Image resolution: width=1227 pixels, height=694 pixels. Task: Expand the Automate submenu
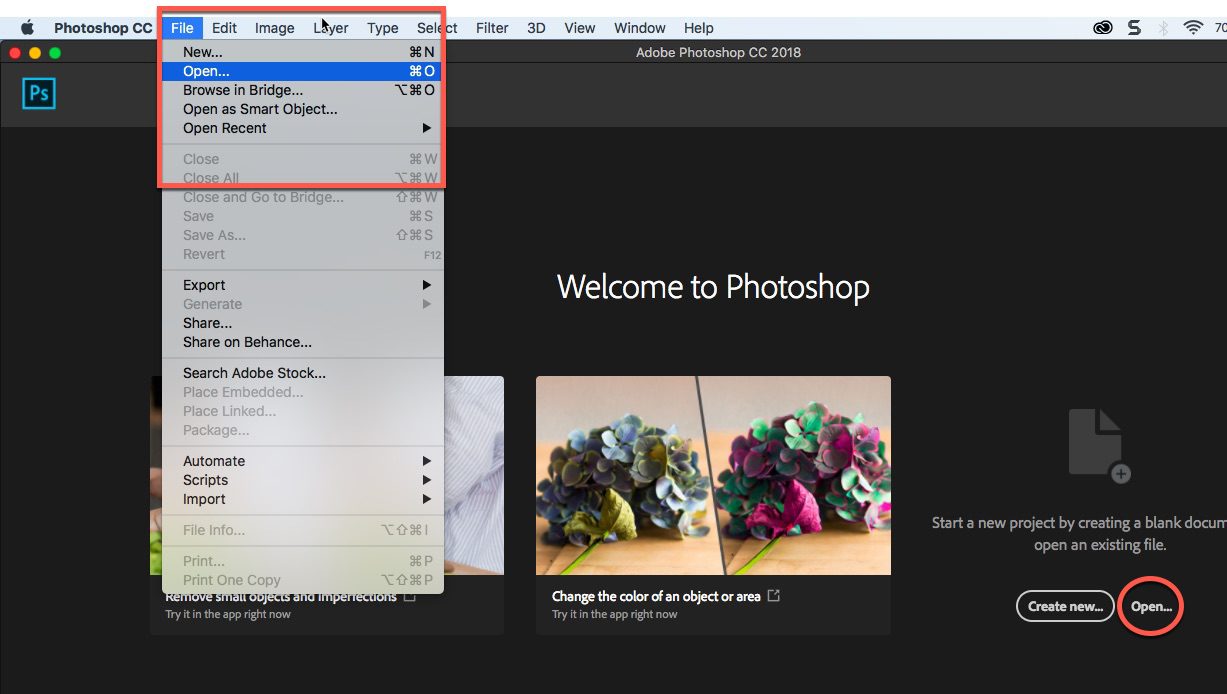click(x=214, y=460)
